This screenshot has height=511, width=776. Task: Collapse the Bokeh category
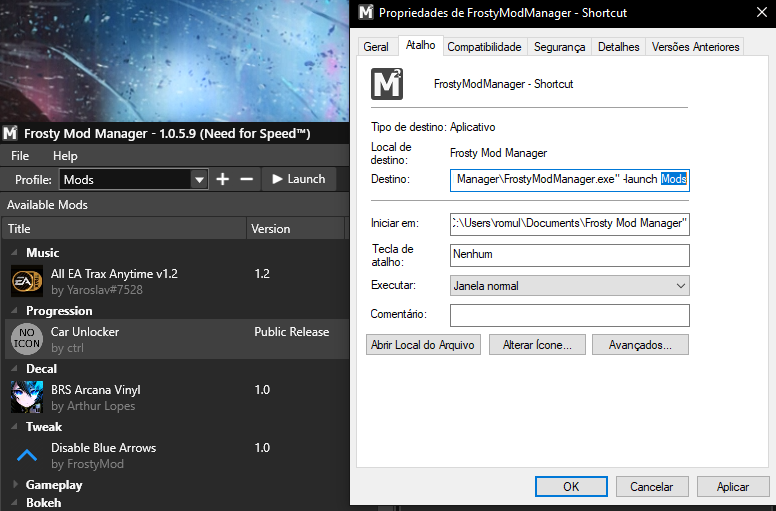(14, 503)
